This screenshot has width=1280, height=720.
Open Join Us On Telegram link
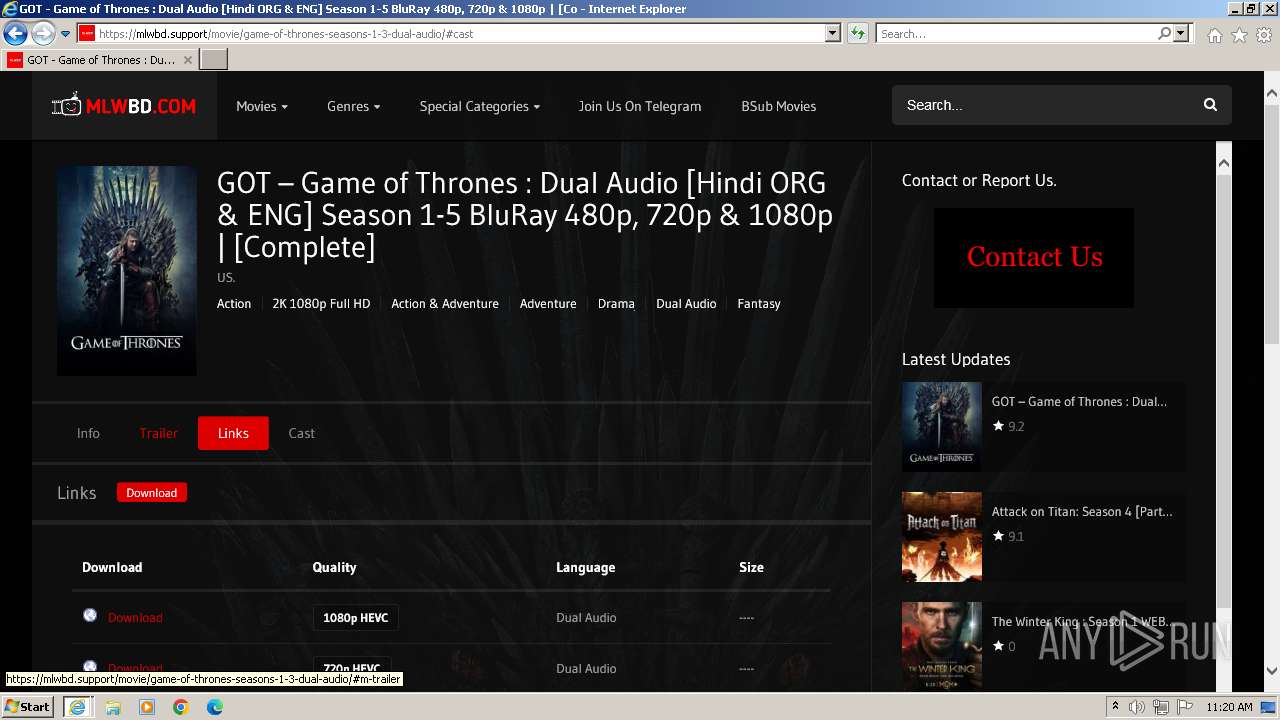click(x=640, y=106)
